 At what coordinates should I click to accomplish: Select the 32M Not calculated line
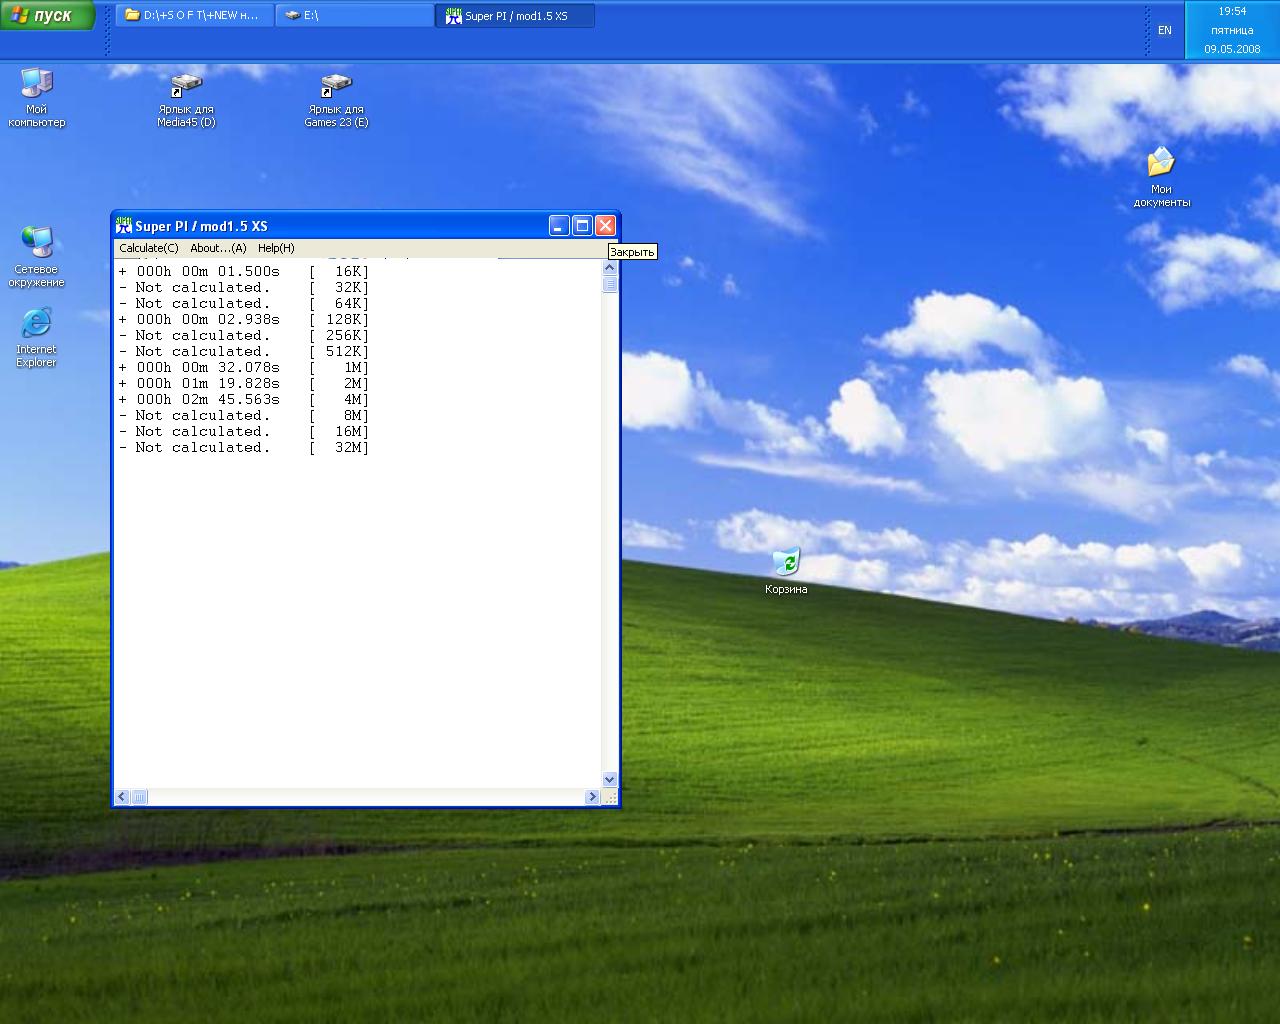click(244, 448)
